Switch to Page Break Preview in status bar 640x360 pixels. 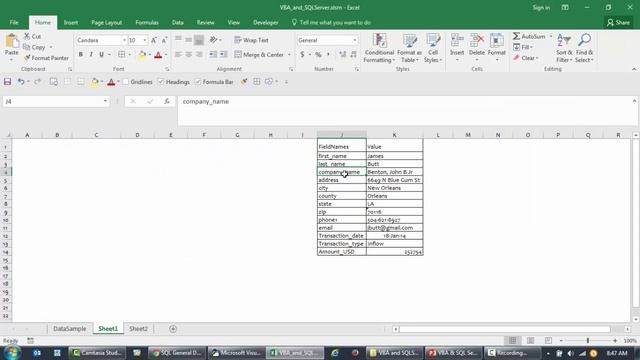(548, 340)
